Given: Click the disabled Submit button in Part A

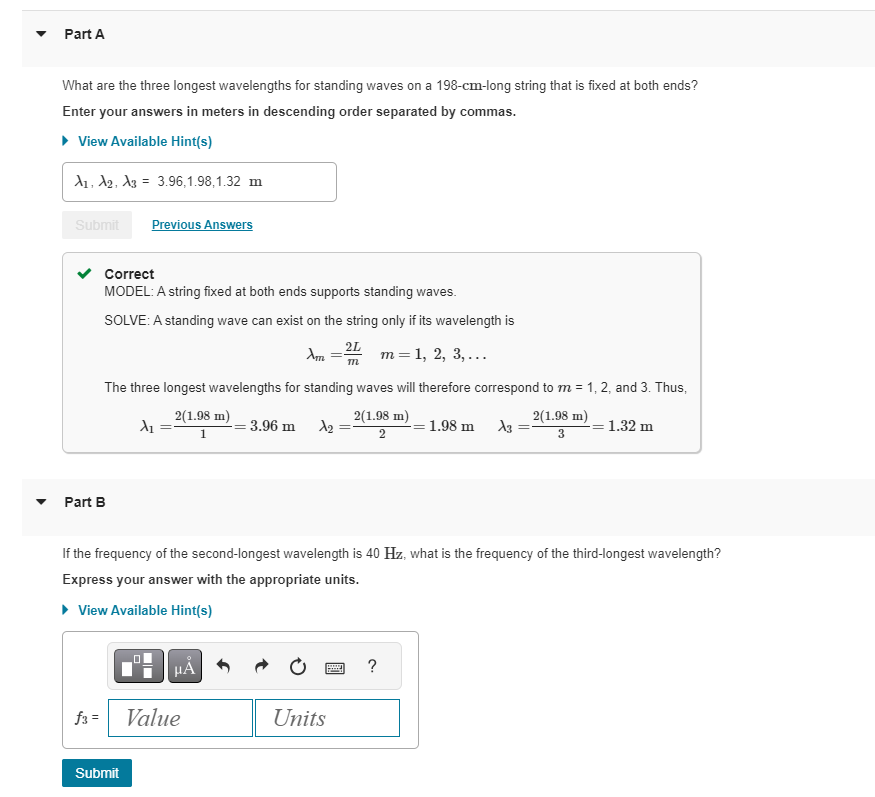Looking at the screenshot, I should [96, 224].
